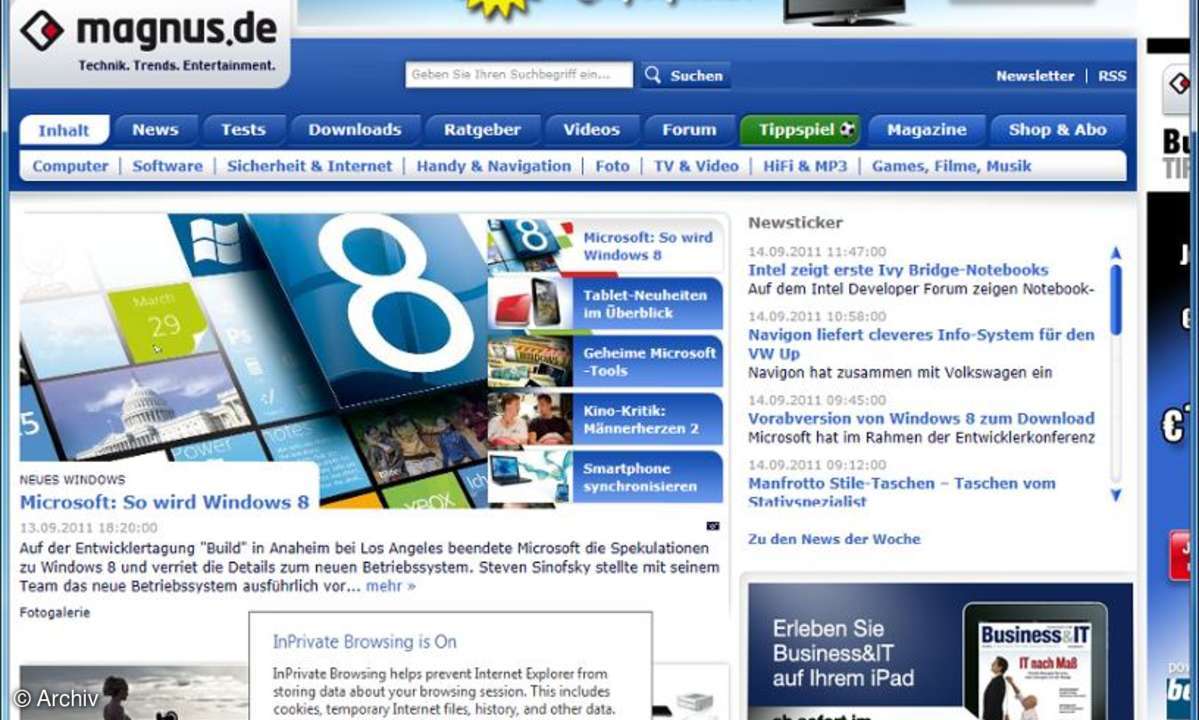This screenshot has height=720, width=1199.
Task: Choose HiFi & MP3 category
Action: click(x=805, y=166)
